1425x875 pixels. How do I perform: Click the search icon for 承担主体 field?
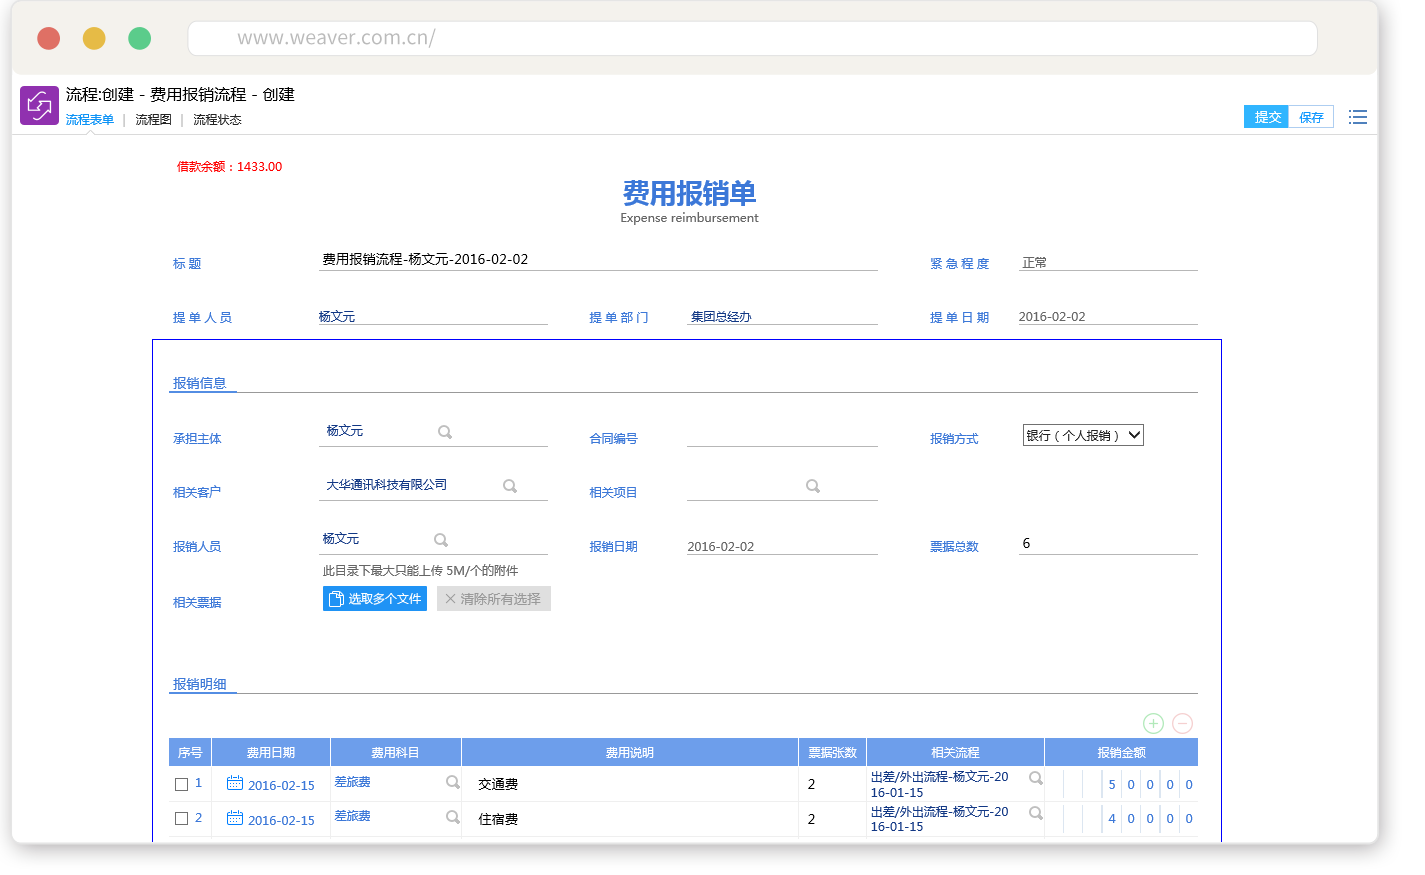tap(445, 432)
